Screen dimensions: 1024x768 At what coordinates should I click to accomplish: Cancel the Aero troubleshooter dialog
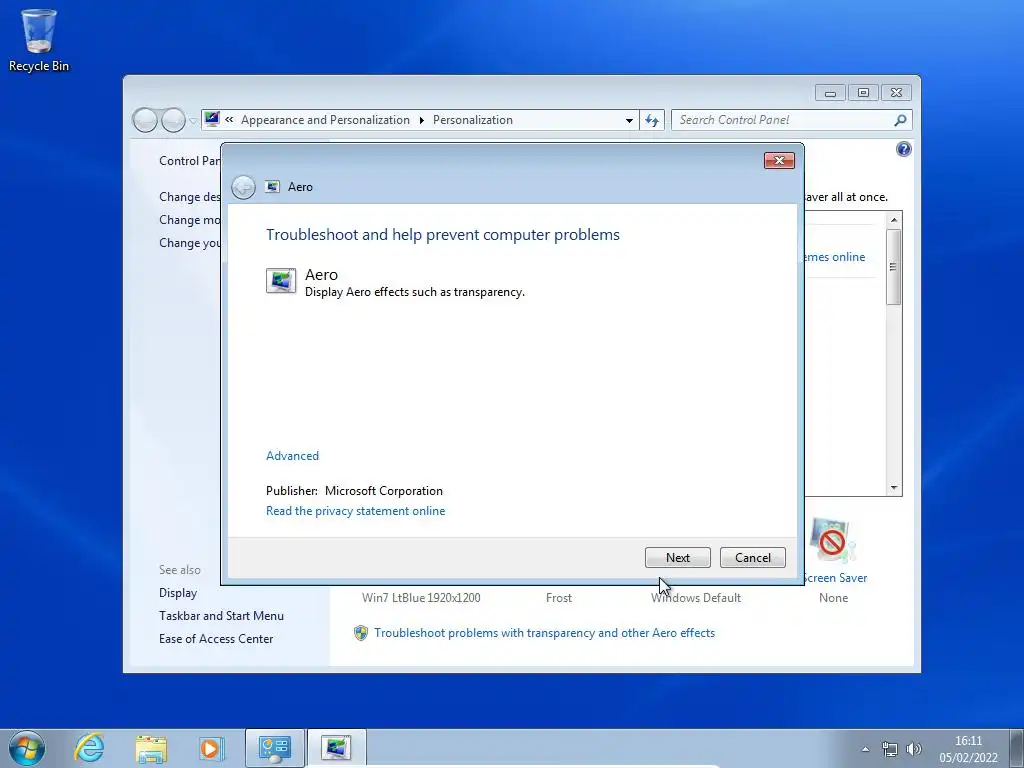[x=752, y=558]
